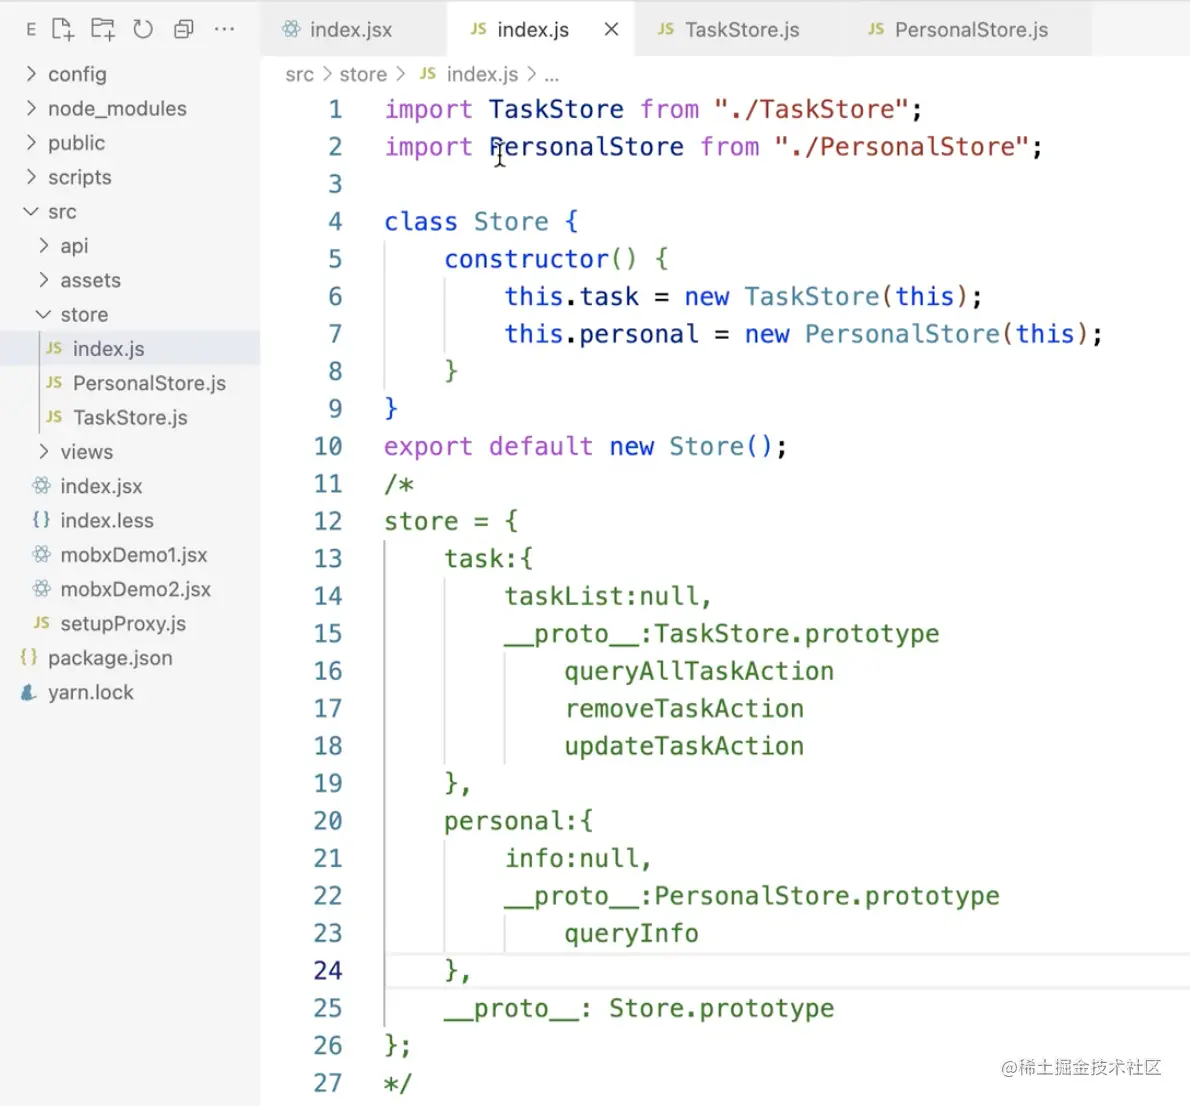
Task: Click "info:null," on line 21
Action: pos(578,859)
